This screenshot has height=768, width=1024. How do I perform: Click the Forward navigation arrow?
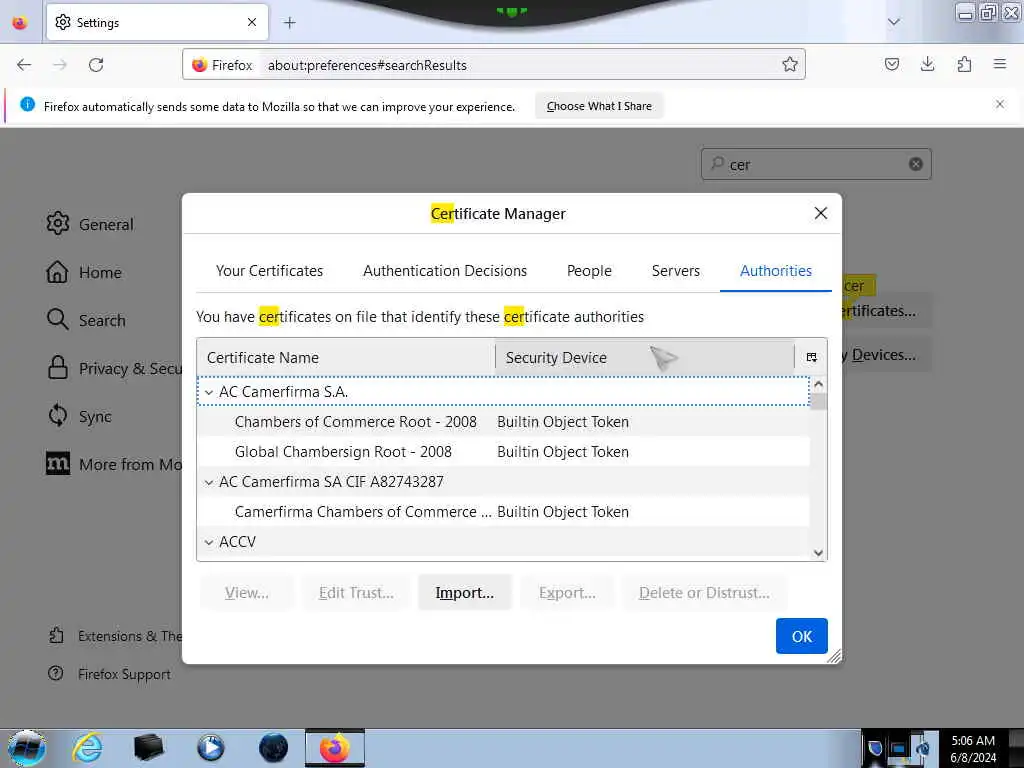[x=60, y=65]
